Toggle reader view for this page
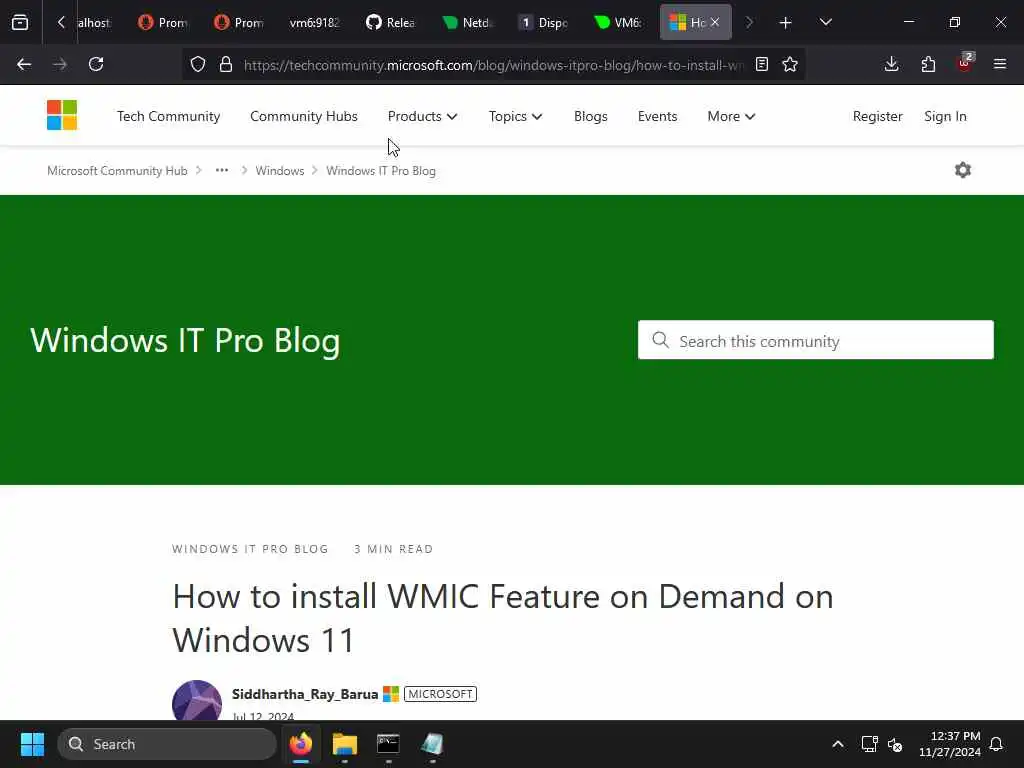This screenshot has width=1024, height=768. 761,64
